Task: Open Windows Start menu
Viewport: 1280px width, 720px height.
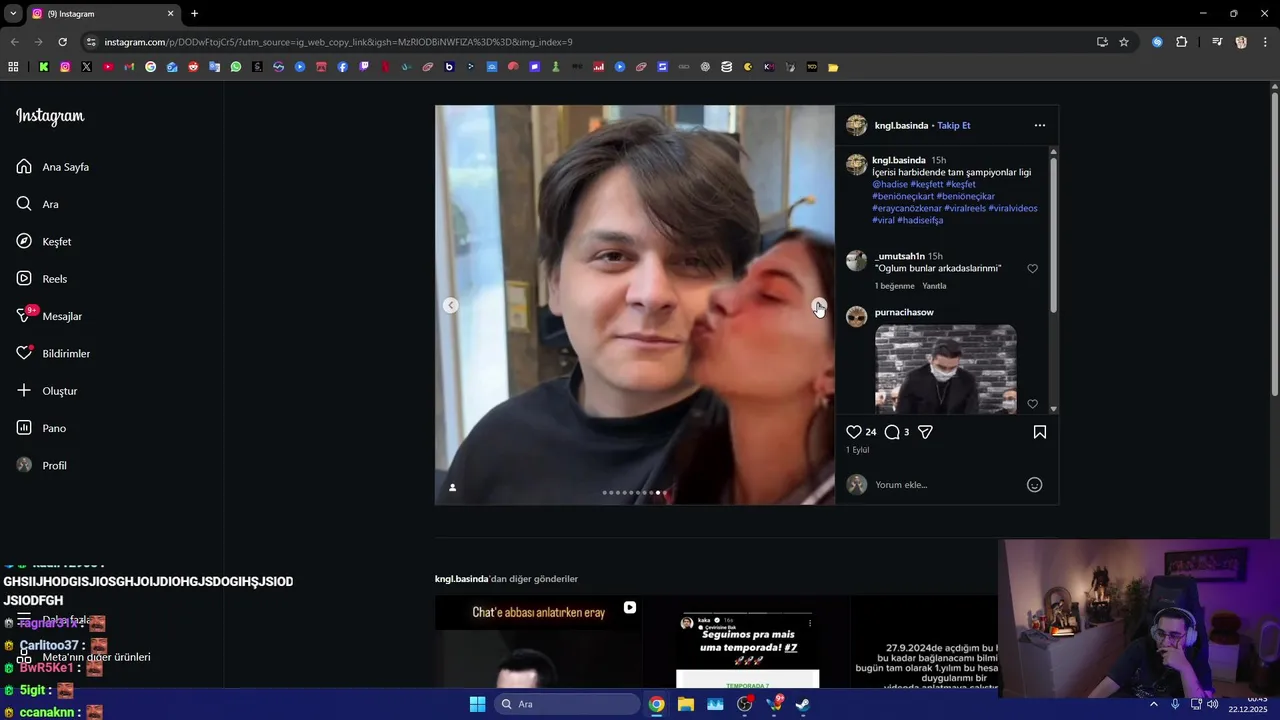Action: (x=477, y=704)
